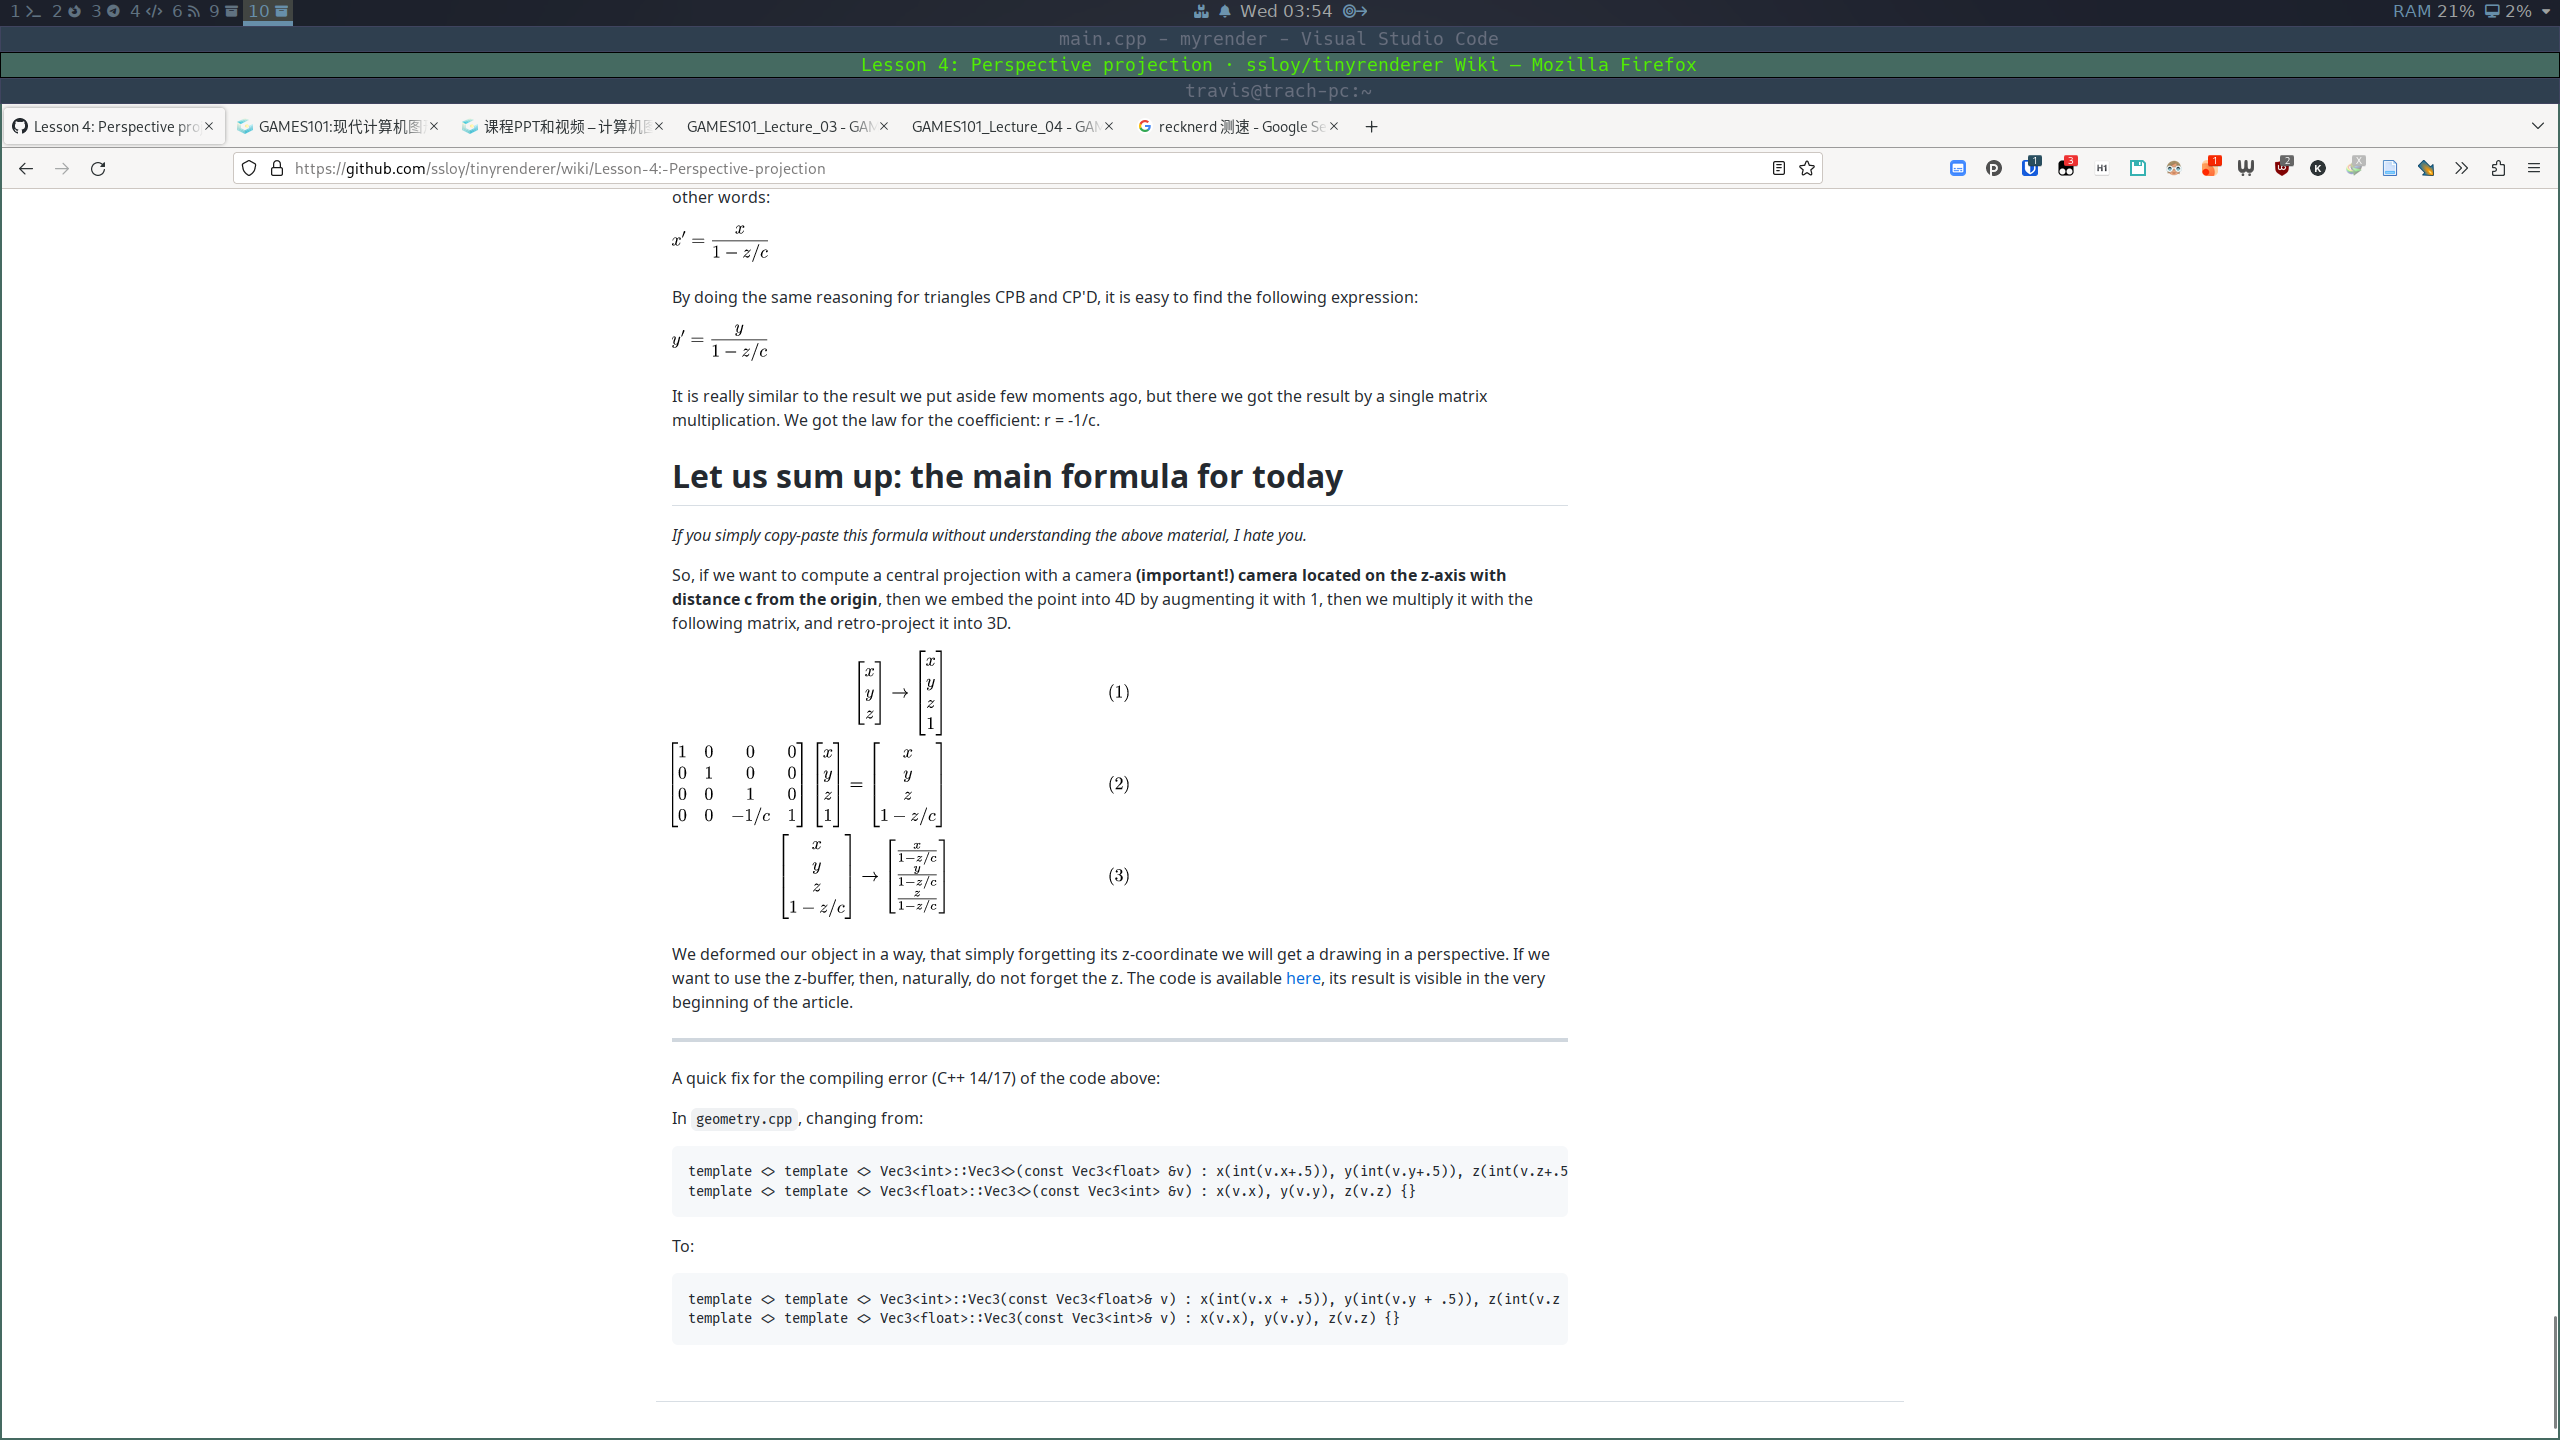Click the geometry.cpp inline code text
Screen dimensions: 2560x1440
744,1118
